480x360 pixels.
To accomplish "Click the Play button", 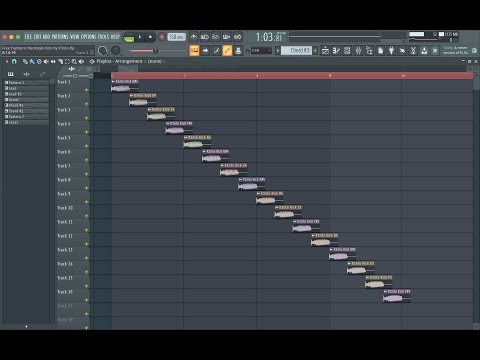I will [140, 37].
